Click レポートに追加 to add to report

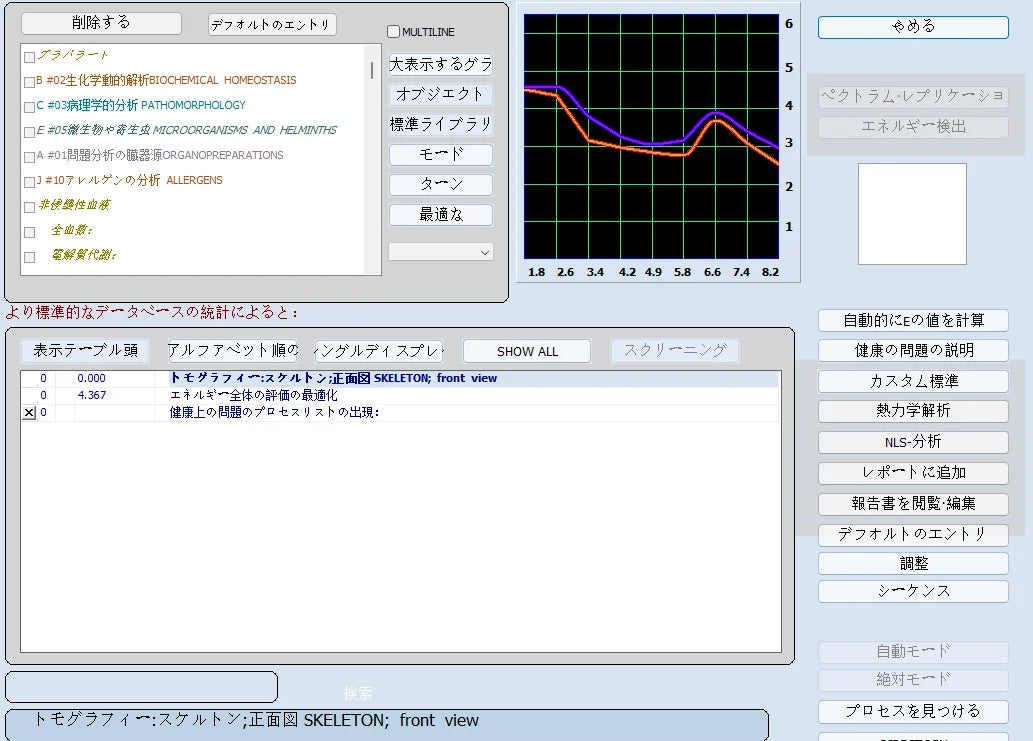[x=912, y=473]
